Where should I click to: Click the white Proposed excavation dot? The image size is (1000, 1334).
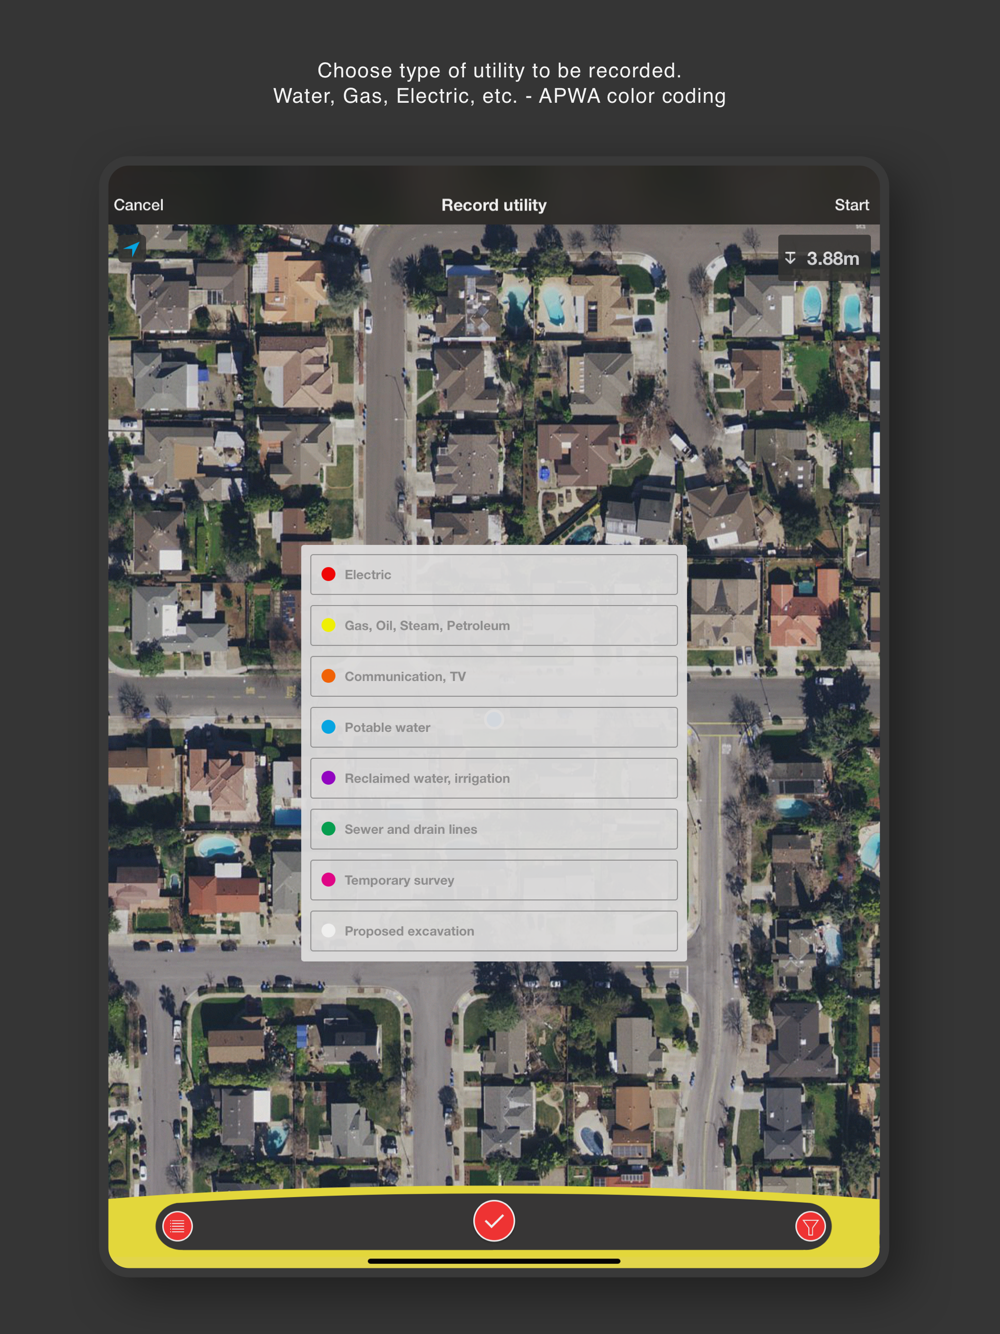(x=328, y=930)
